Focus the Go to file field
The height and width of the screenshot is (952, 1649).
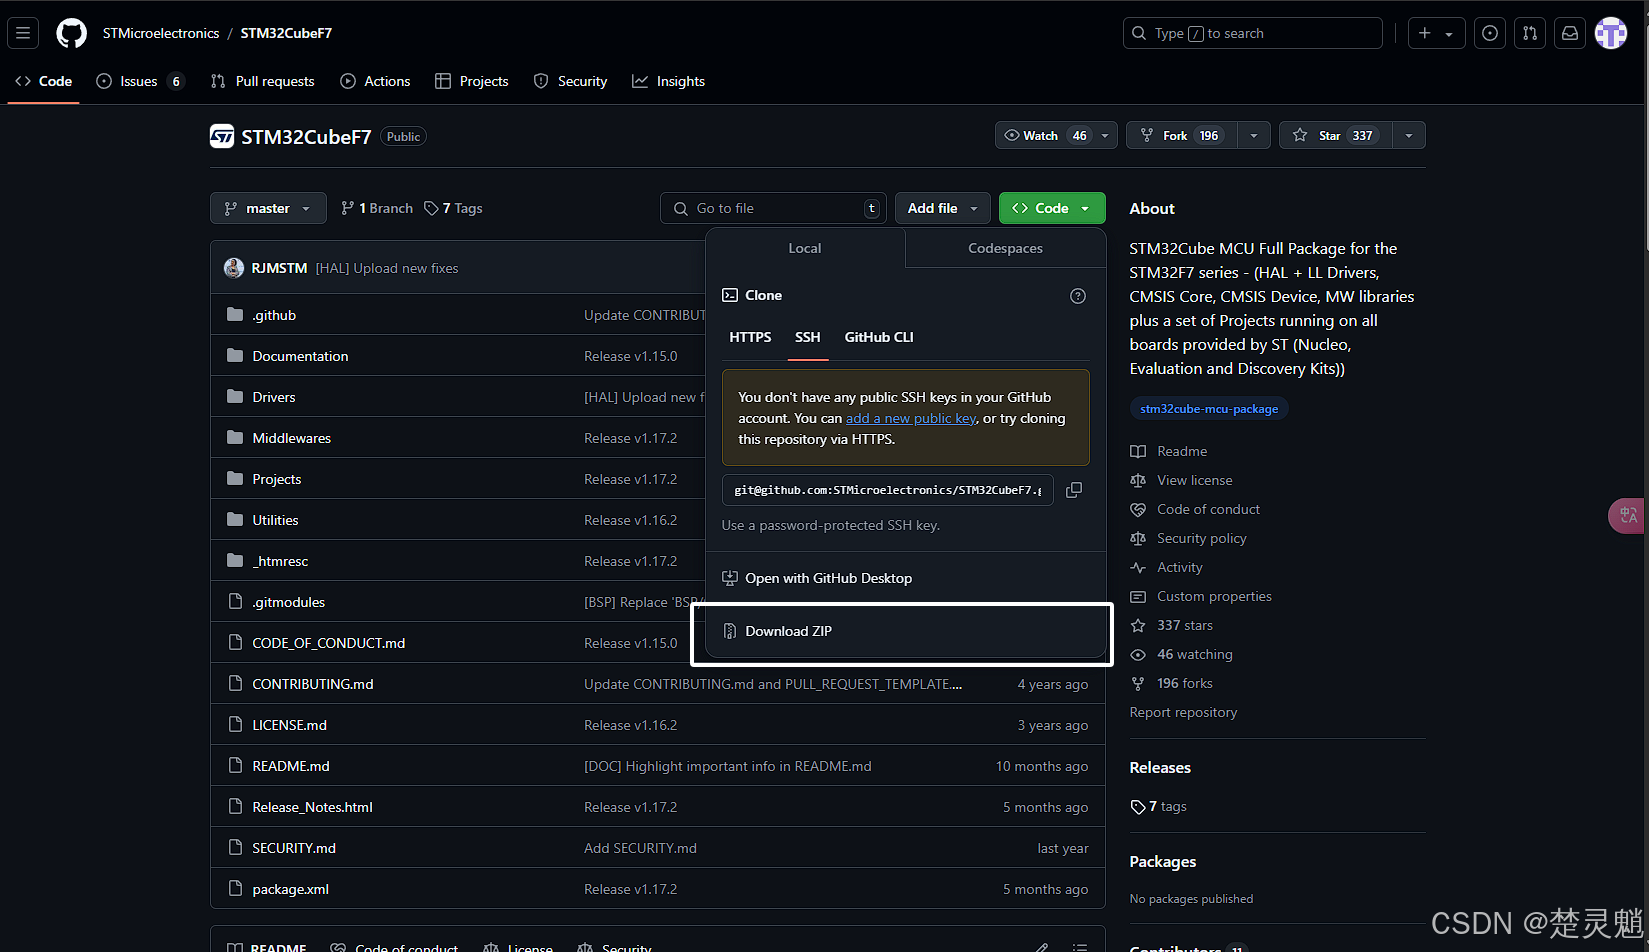pyautogui.click(x=773, y=208)
